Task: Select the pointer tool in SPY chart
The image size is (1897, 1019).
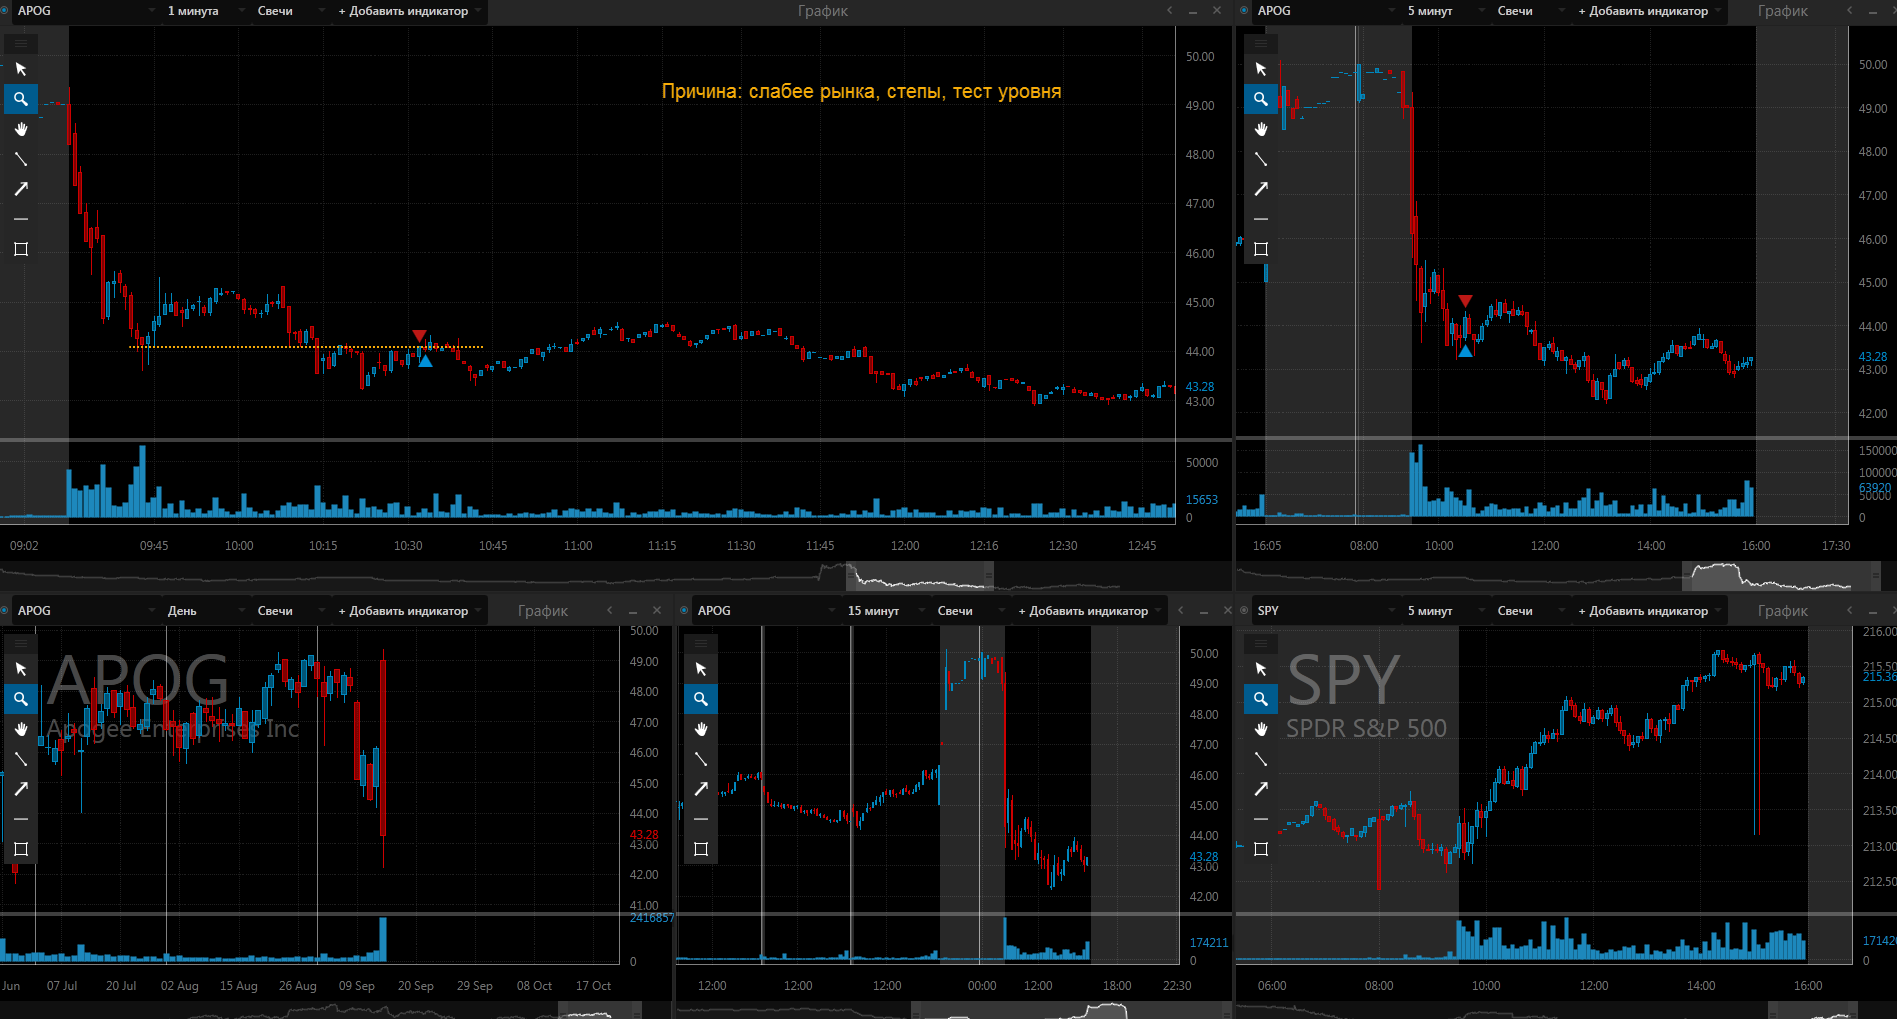Action: (1260, 669)
